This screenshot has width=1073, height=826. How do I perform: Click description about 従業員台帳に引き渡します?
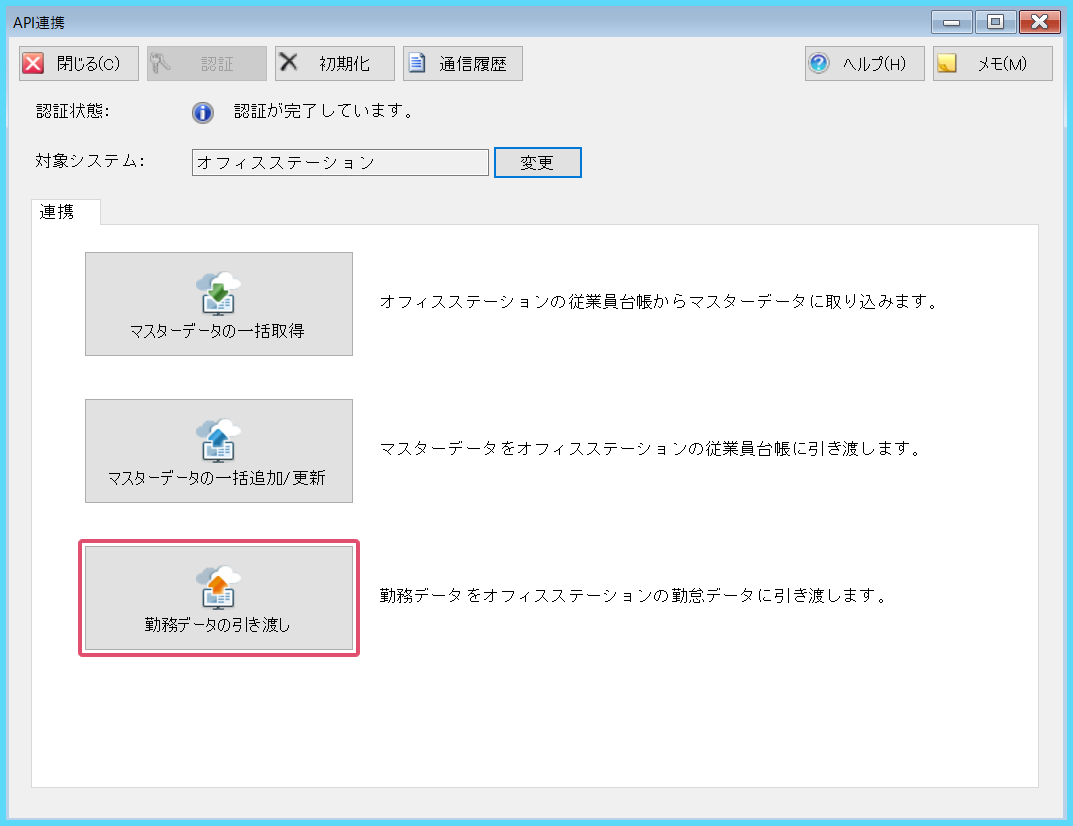(651, 449)
